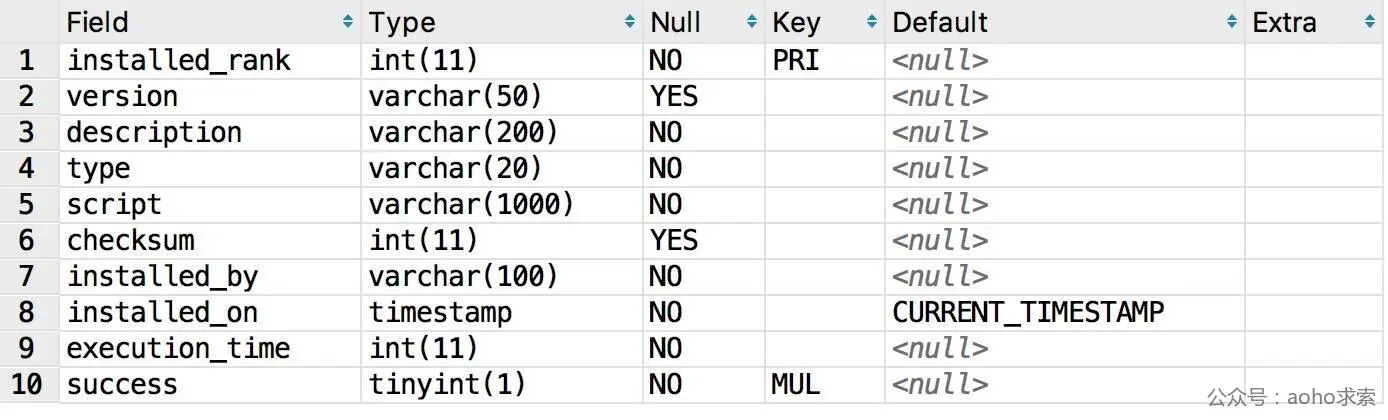Viewport: 1388px width, 420px height.
Task: Select the Field column header
Action: click(211, 22)
